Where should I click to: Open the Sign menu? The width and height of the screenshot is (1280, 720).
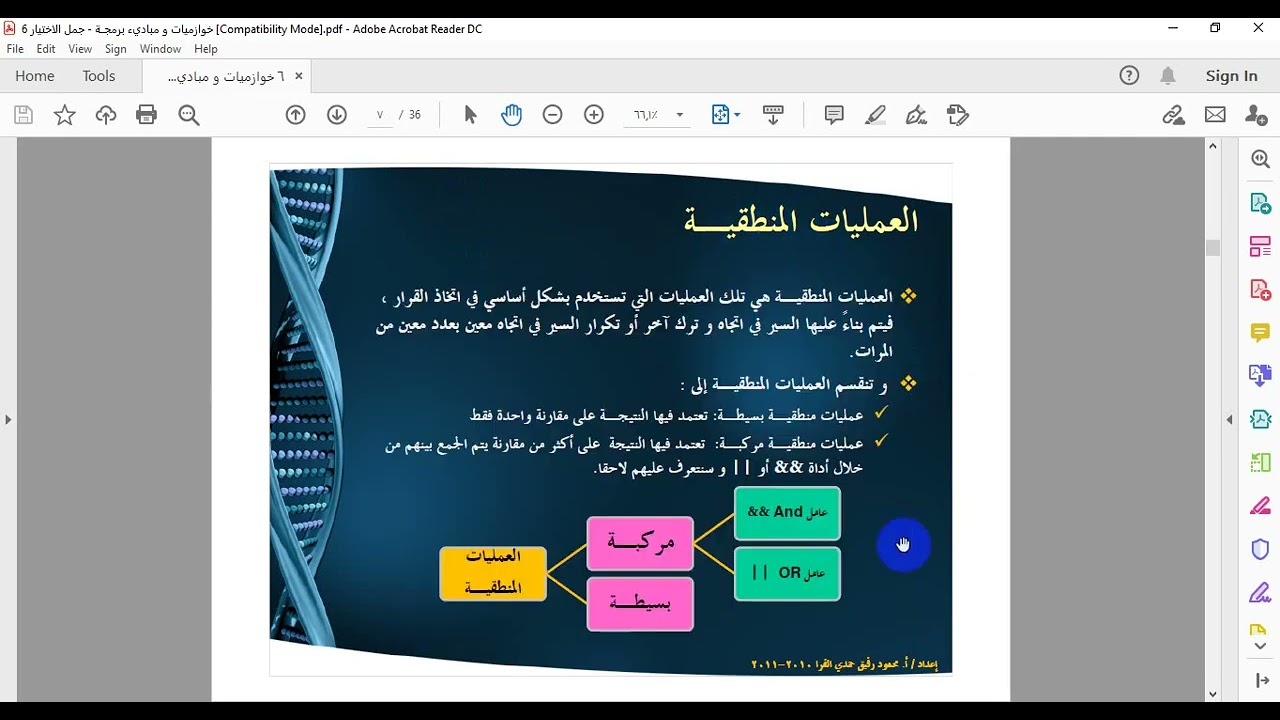click(x=116, y=49)
